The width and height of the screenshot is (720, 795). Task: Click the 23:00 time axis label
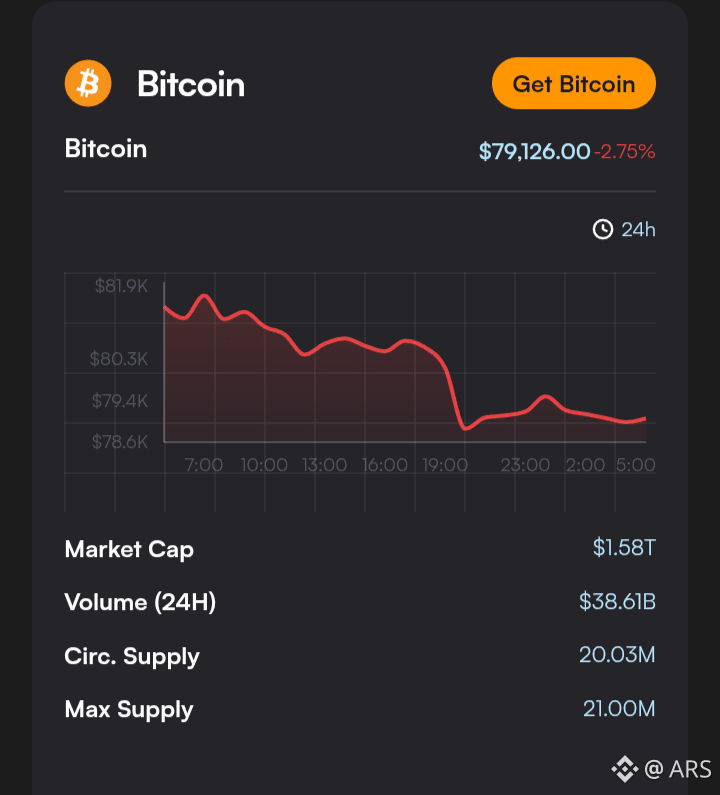525,464
